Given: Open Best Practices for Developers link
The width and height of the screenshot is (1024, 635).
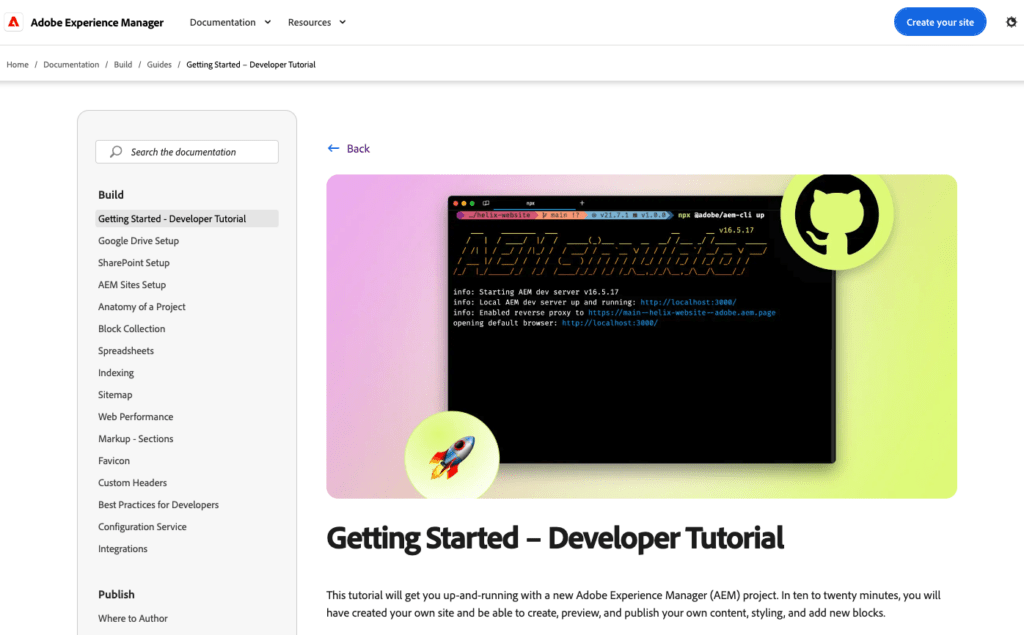Looking at the screenshot, I should point(159,504).
